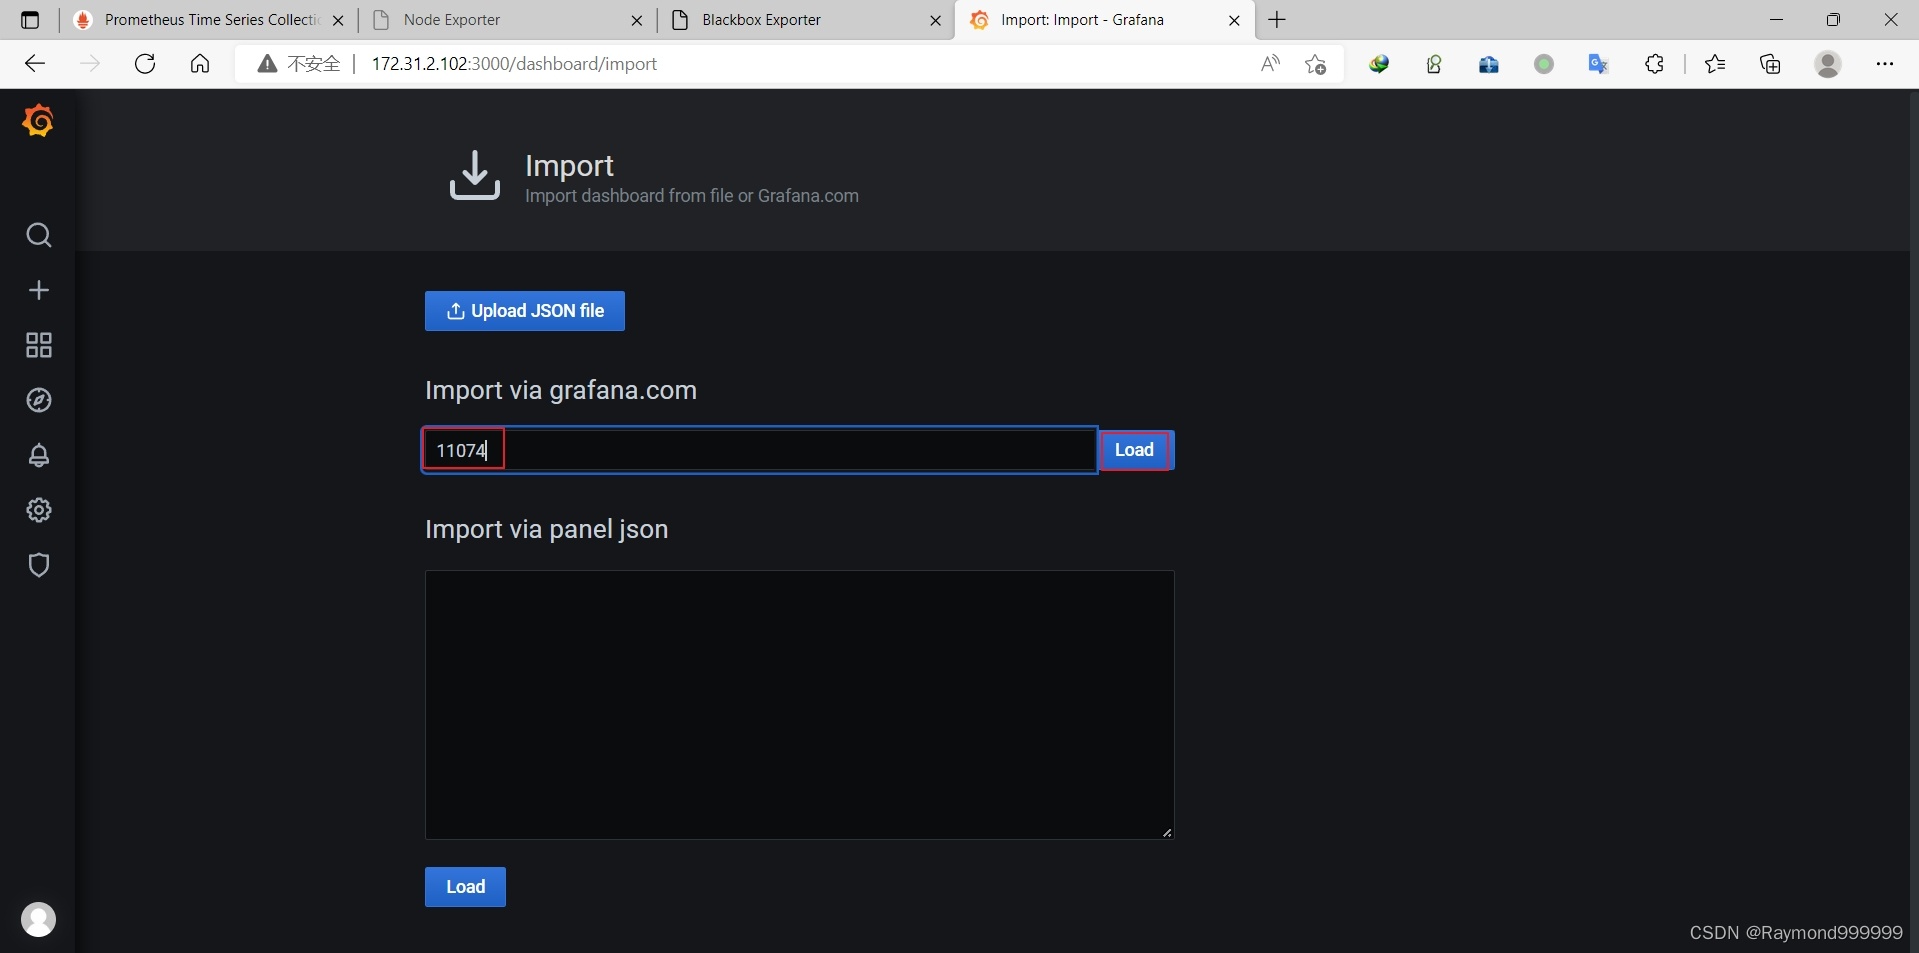1919x953 pixels.
Task: Open the Read aloud icon in address bar
Action: coord(1270,64)
